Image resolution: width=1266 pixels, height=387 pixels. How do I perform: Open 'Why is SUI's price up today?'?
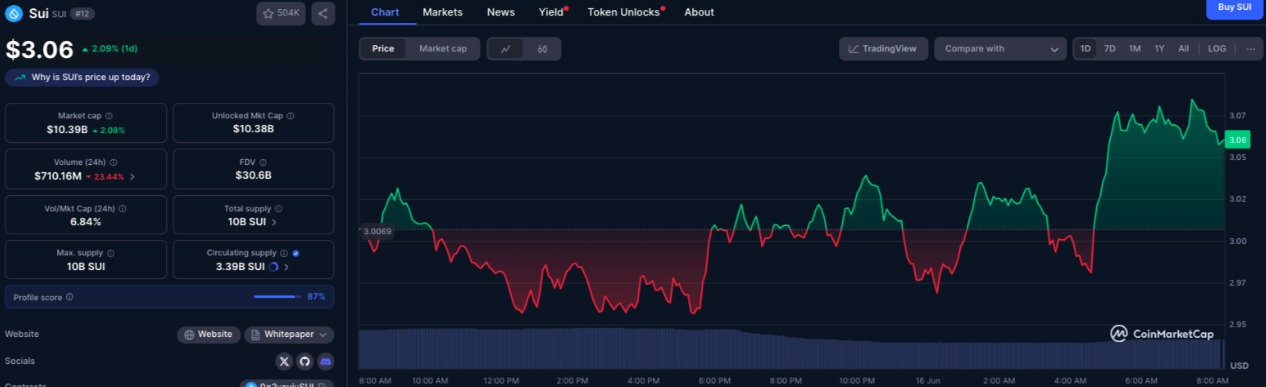(x=83, y=77)
